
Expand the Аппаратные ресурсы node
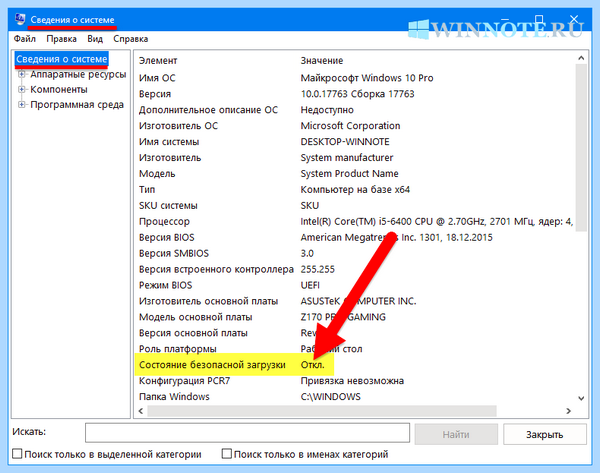coord(22,74)
